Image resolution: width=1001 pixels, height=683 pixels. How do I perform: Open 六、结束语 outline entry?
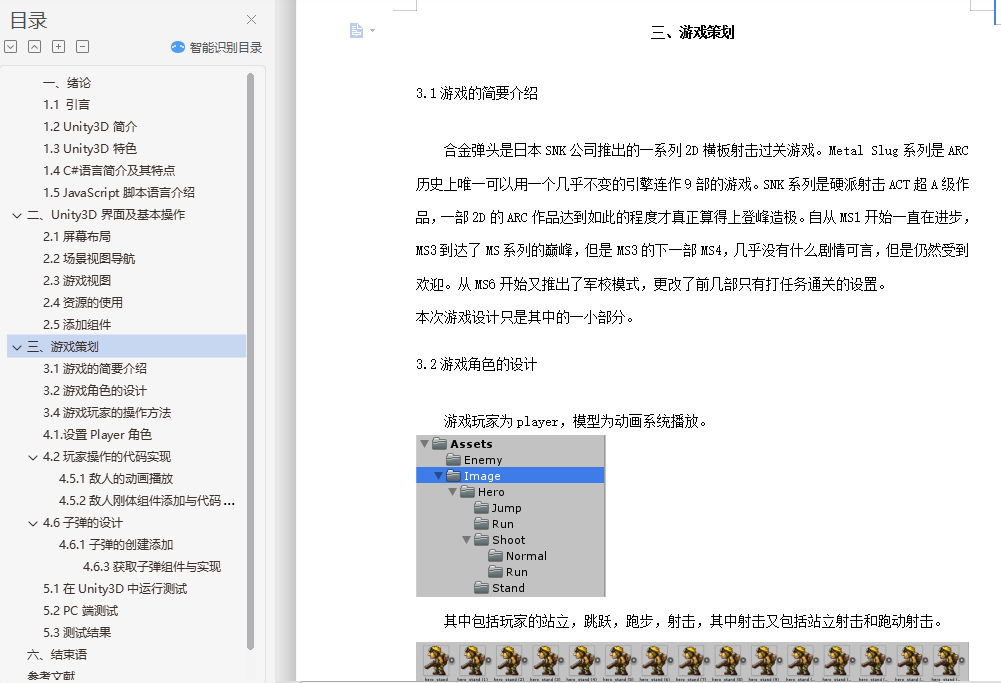pyautogui.click(x=57, y=655)
